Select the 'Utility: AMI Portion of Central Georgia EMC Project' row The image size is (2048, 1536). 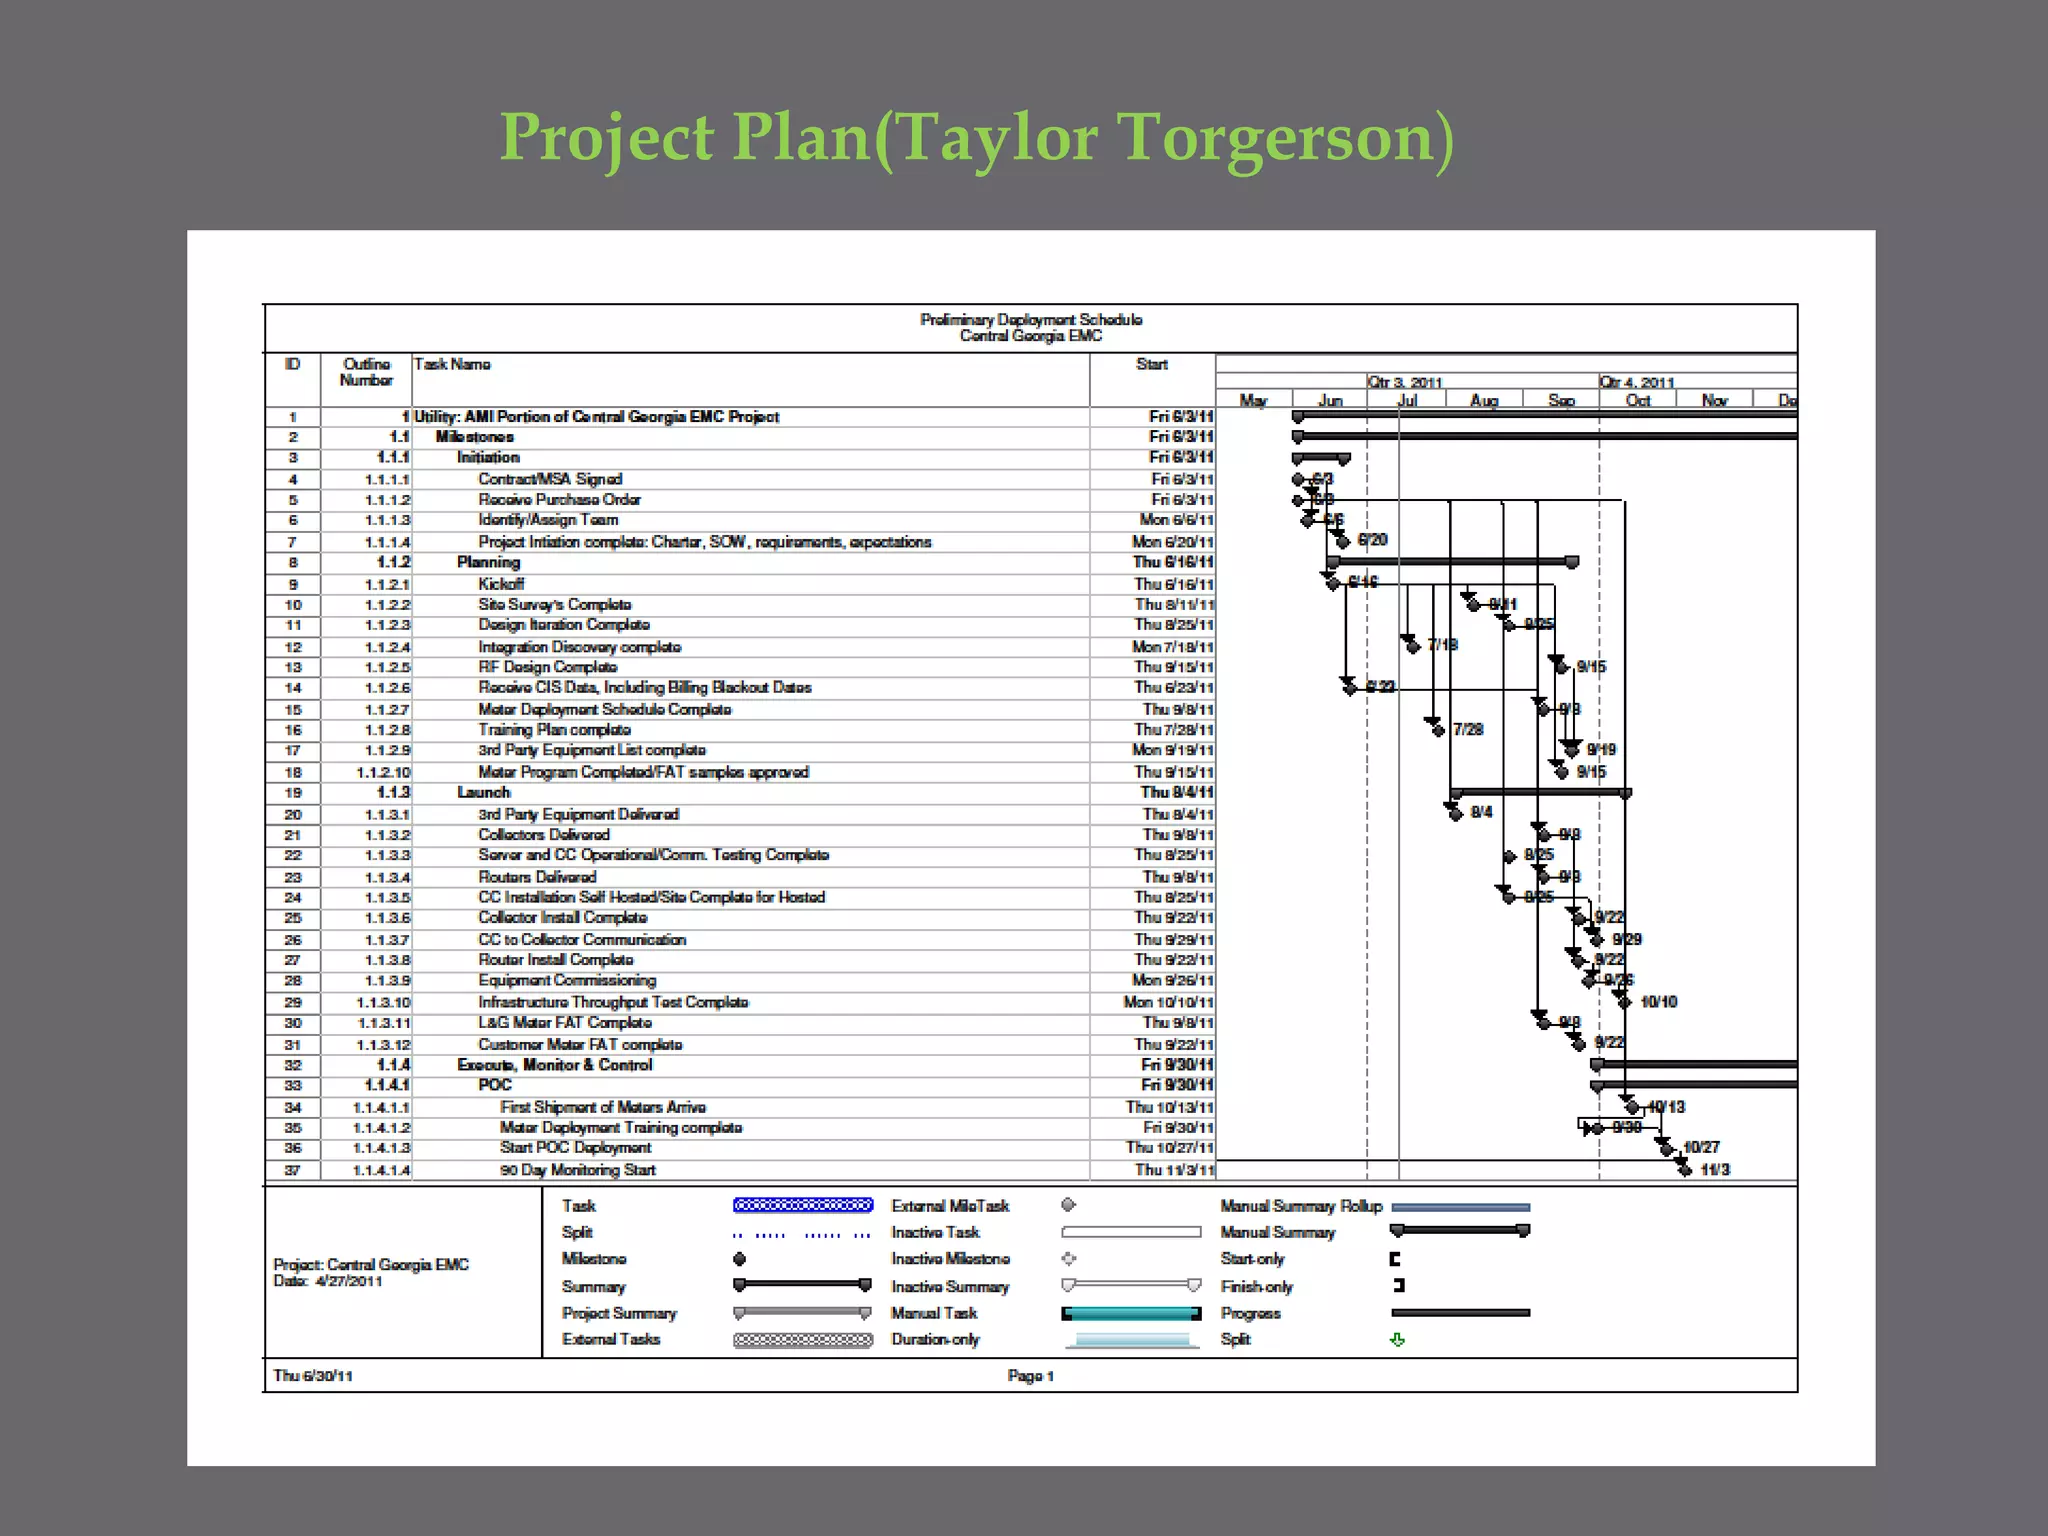(x=740, y=417)
